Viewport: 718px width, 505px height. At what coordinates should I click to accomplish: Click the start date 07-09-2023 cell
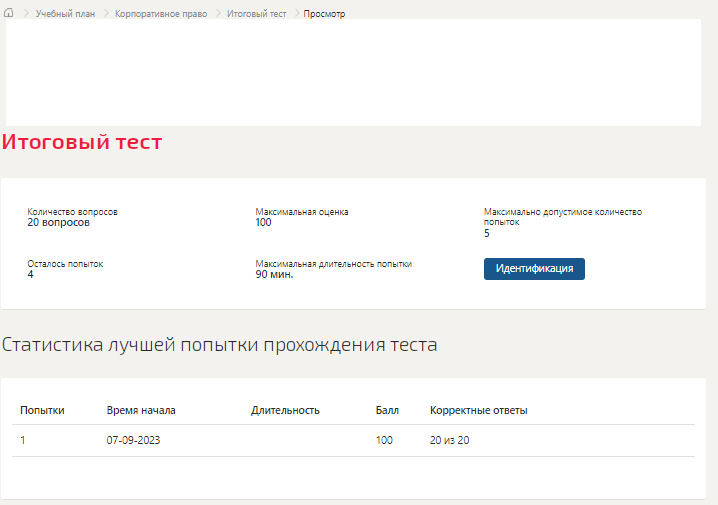133,440
